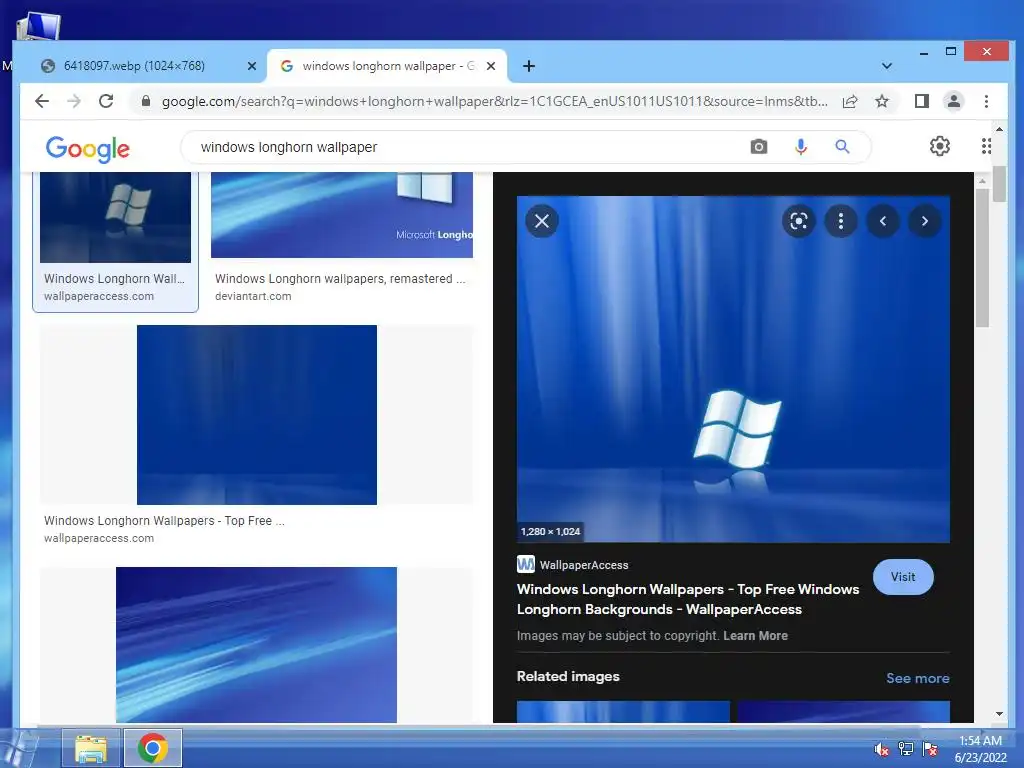The image size is (1024, 768).
Task: Open the Chrome three-dot menu
Action: [986, 101]
